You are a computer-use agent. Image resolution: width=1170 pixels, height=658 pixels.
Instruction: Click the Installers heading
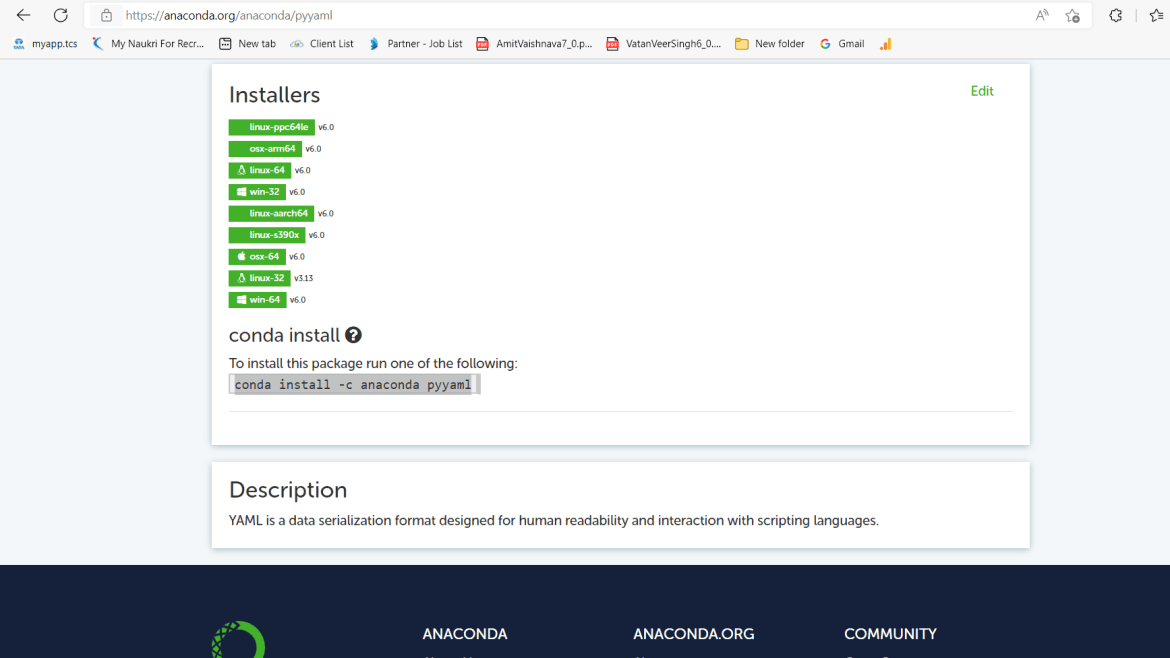click(x=275, y=95)
